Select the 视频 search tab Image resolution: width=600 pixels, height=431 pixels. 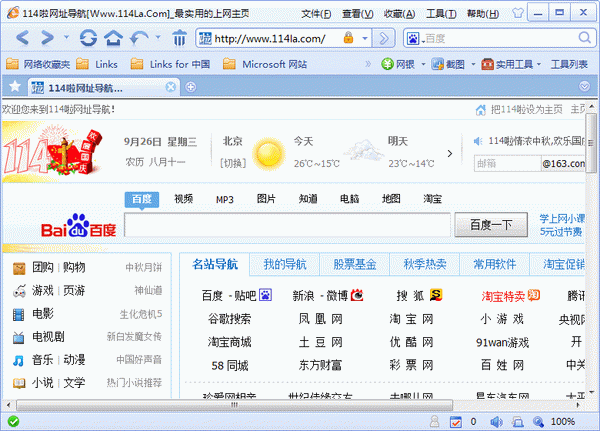[x=184, y=199]
